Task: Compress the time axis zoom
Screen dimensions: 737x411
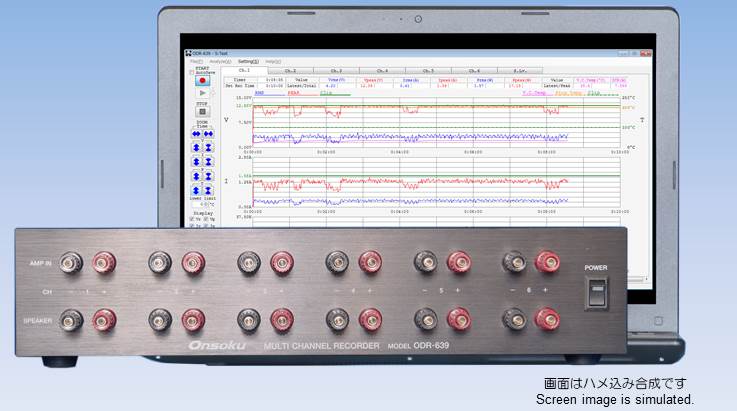Action: tap(208, 134)
